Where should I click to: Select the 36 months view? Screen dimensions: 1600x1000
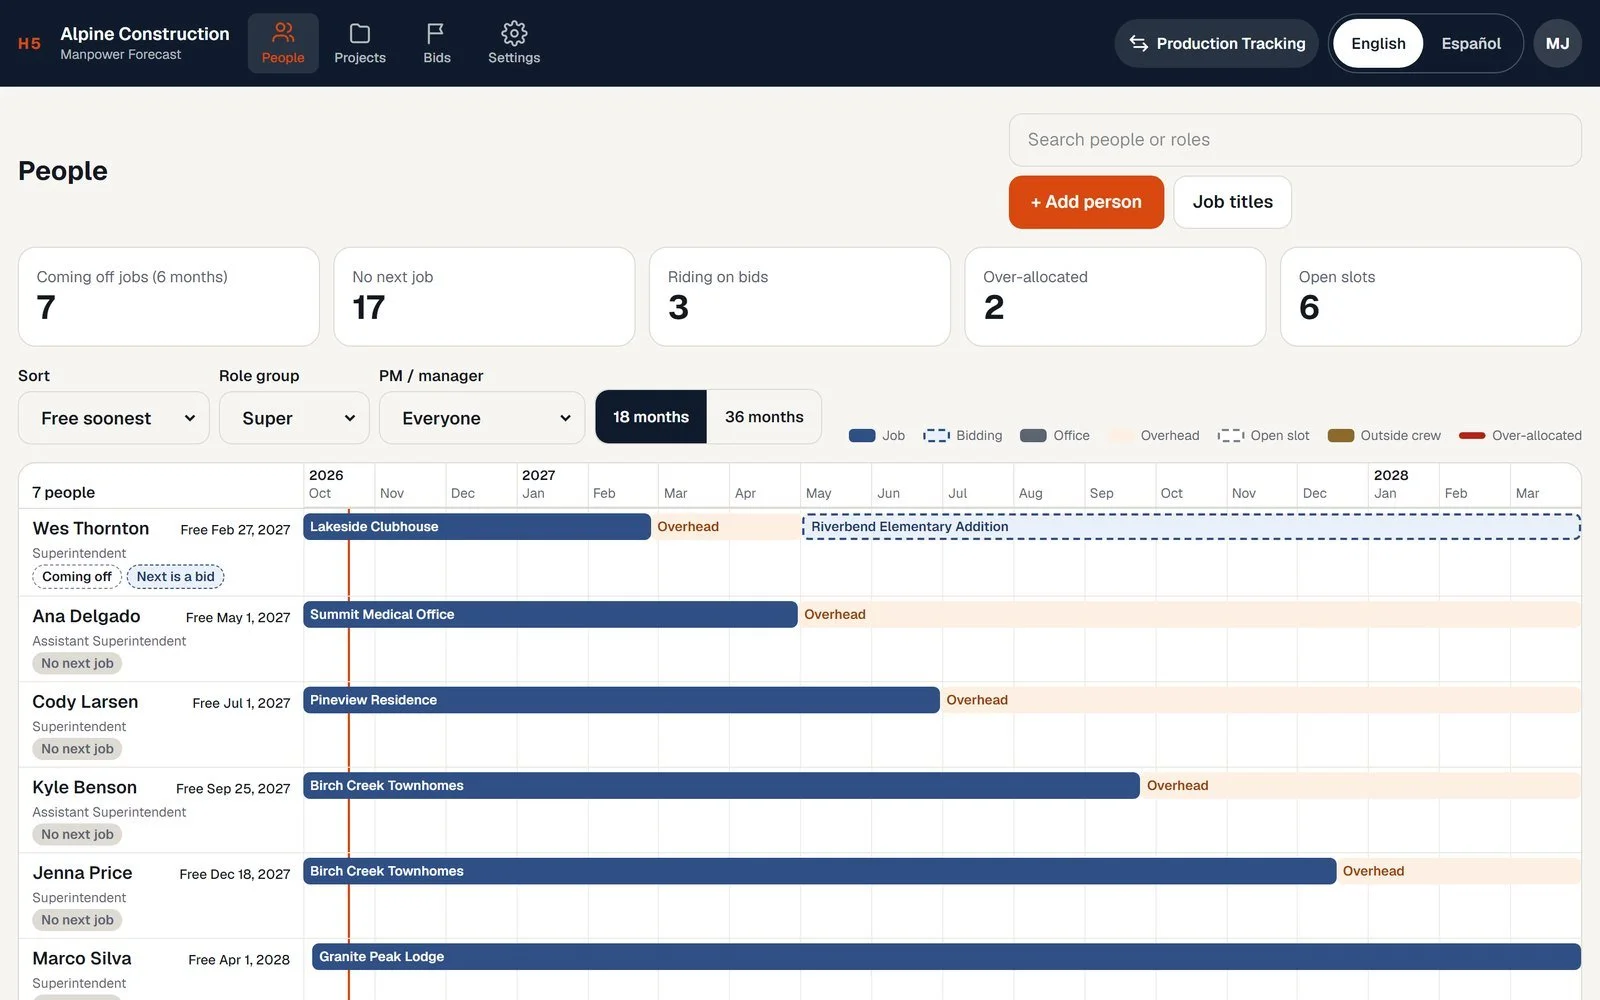764,417
